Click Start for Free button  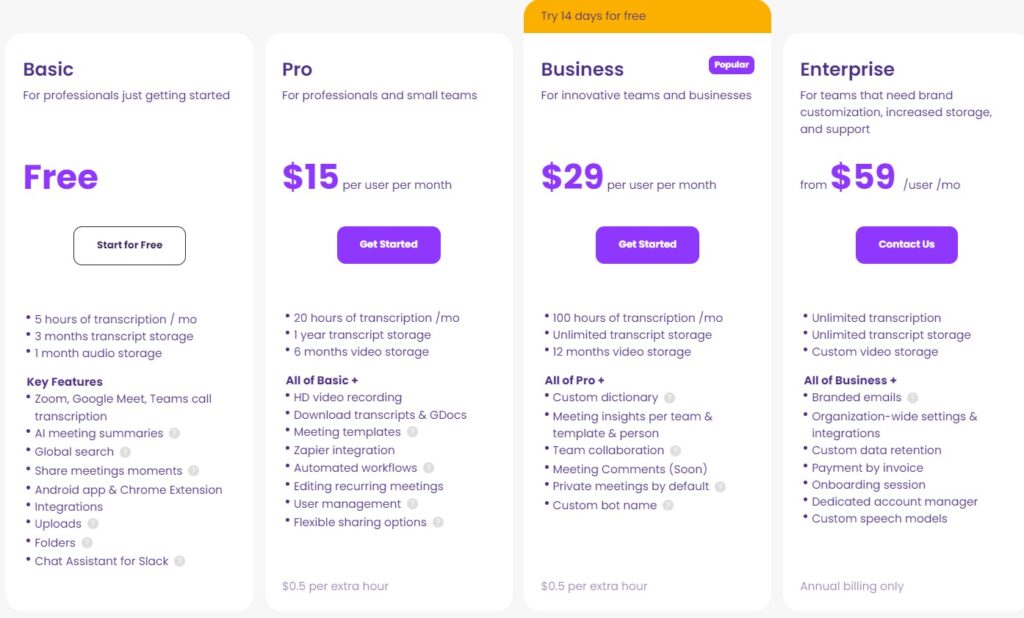pyautogui.click(x=129, y=245)
